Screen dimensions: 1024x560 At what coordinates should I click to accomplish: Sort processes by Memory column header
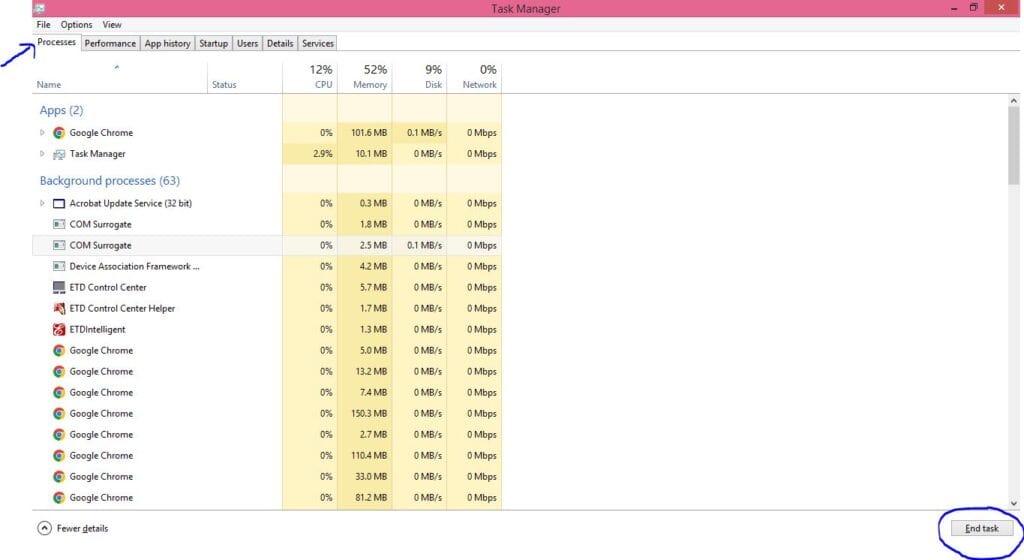364,77
